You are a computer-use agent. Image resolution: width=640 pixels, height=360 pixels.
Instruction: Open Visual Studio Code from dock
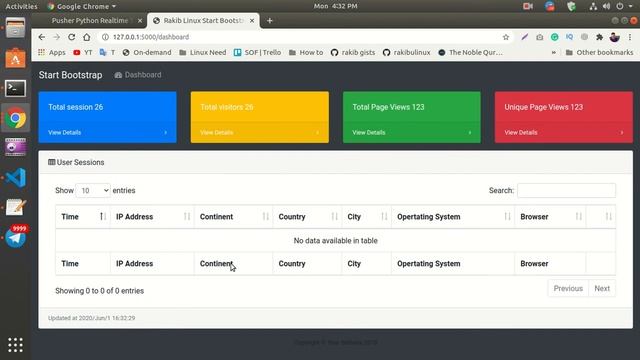15,178
